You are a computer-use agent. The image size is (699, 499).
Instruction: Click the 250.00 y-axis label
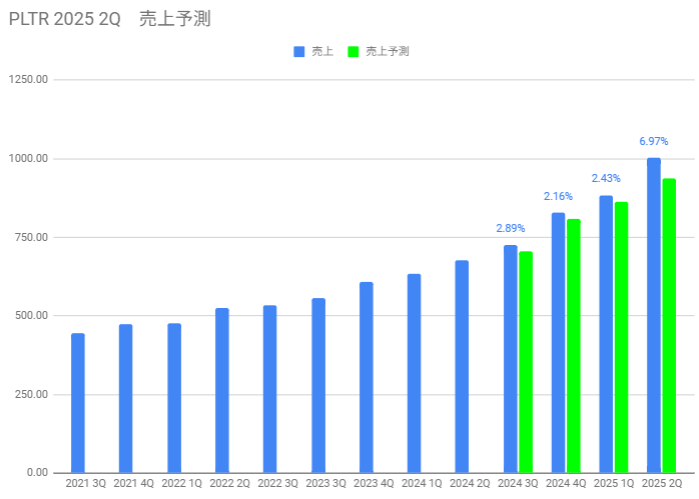click(x=31, y=394)
